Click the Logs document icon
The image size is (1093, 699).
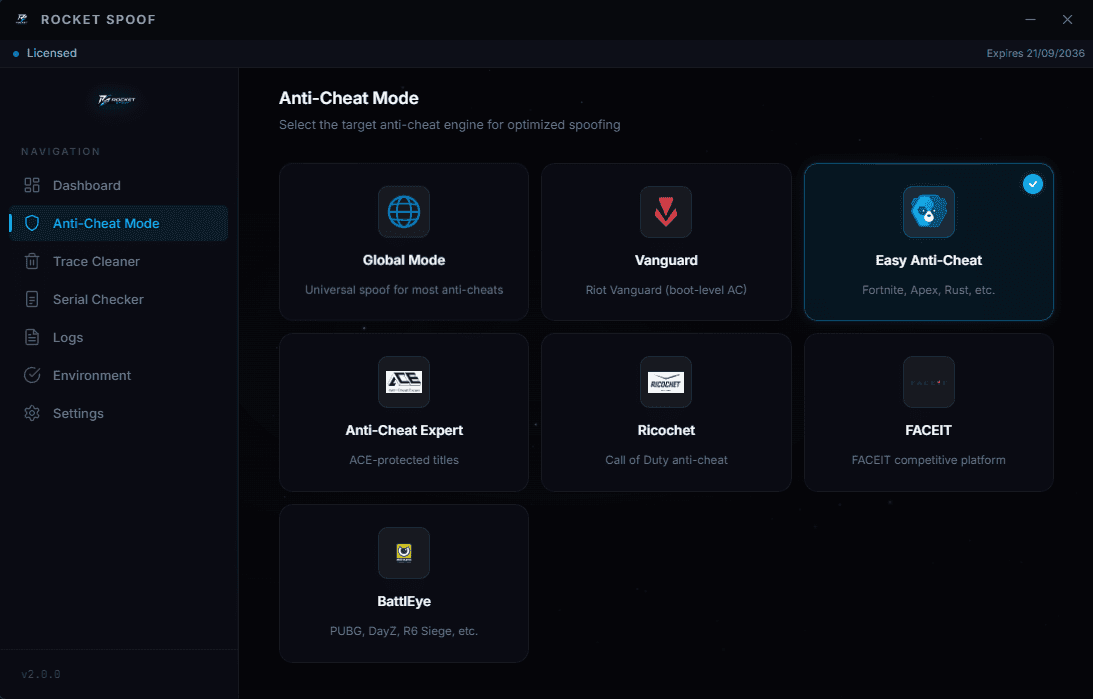pyautogui.click(x=32, y=337)
